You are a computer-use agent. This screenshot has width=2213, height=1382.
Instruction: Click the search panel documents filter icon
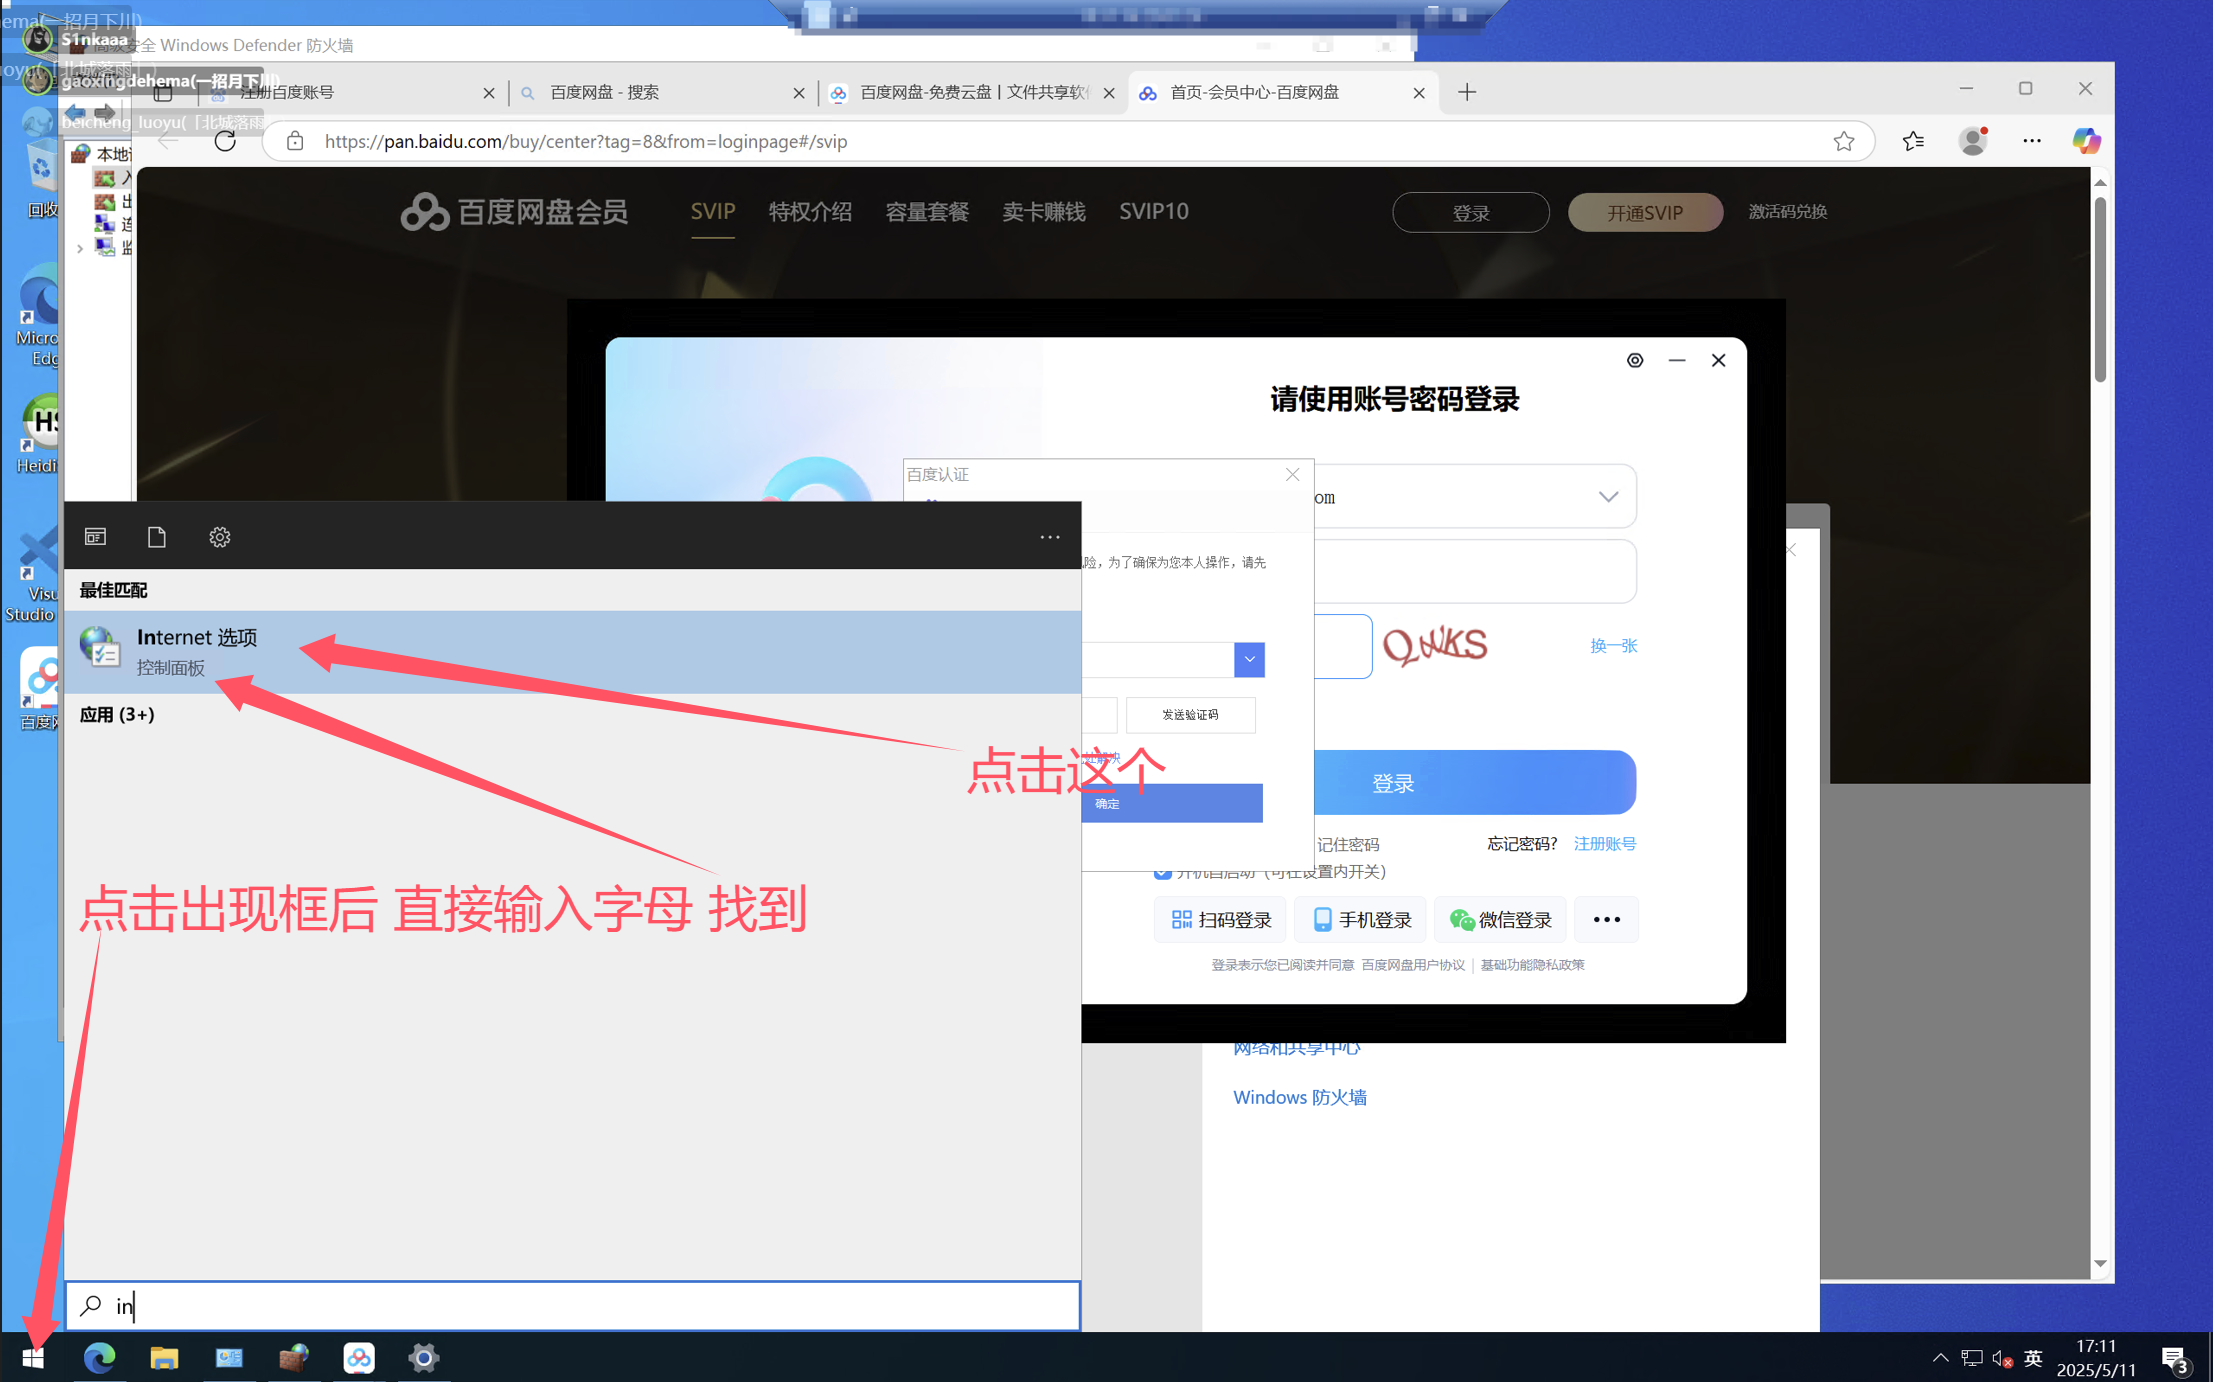[x=157, y=537]
